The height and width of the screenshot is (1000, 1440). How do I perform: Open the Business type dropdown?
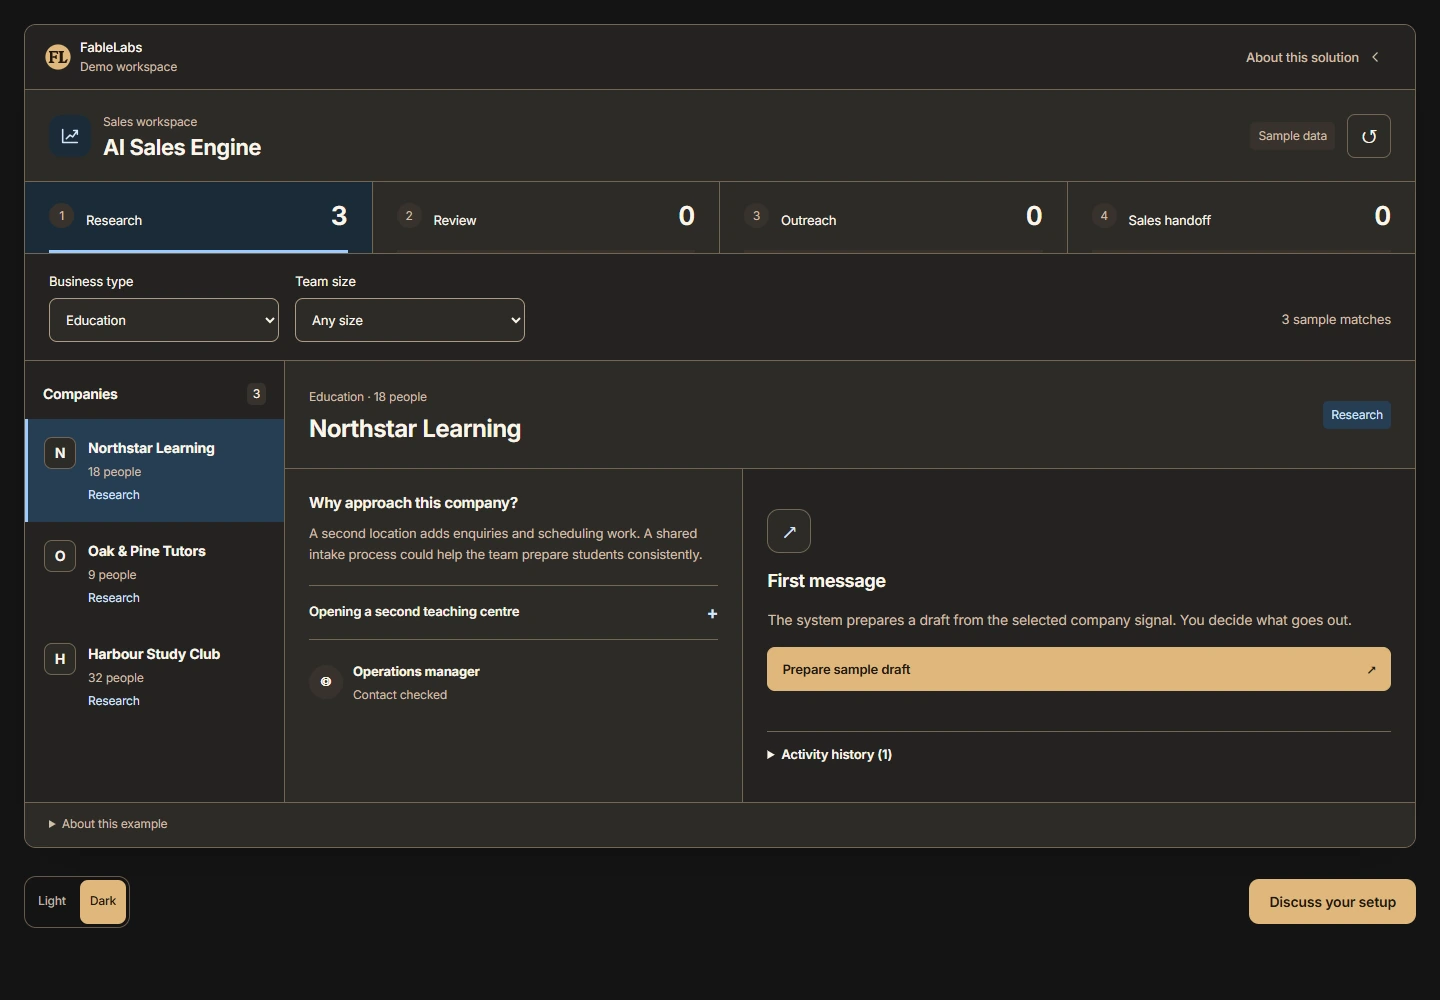click(x=164, y=320)
